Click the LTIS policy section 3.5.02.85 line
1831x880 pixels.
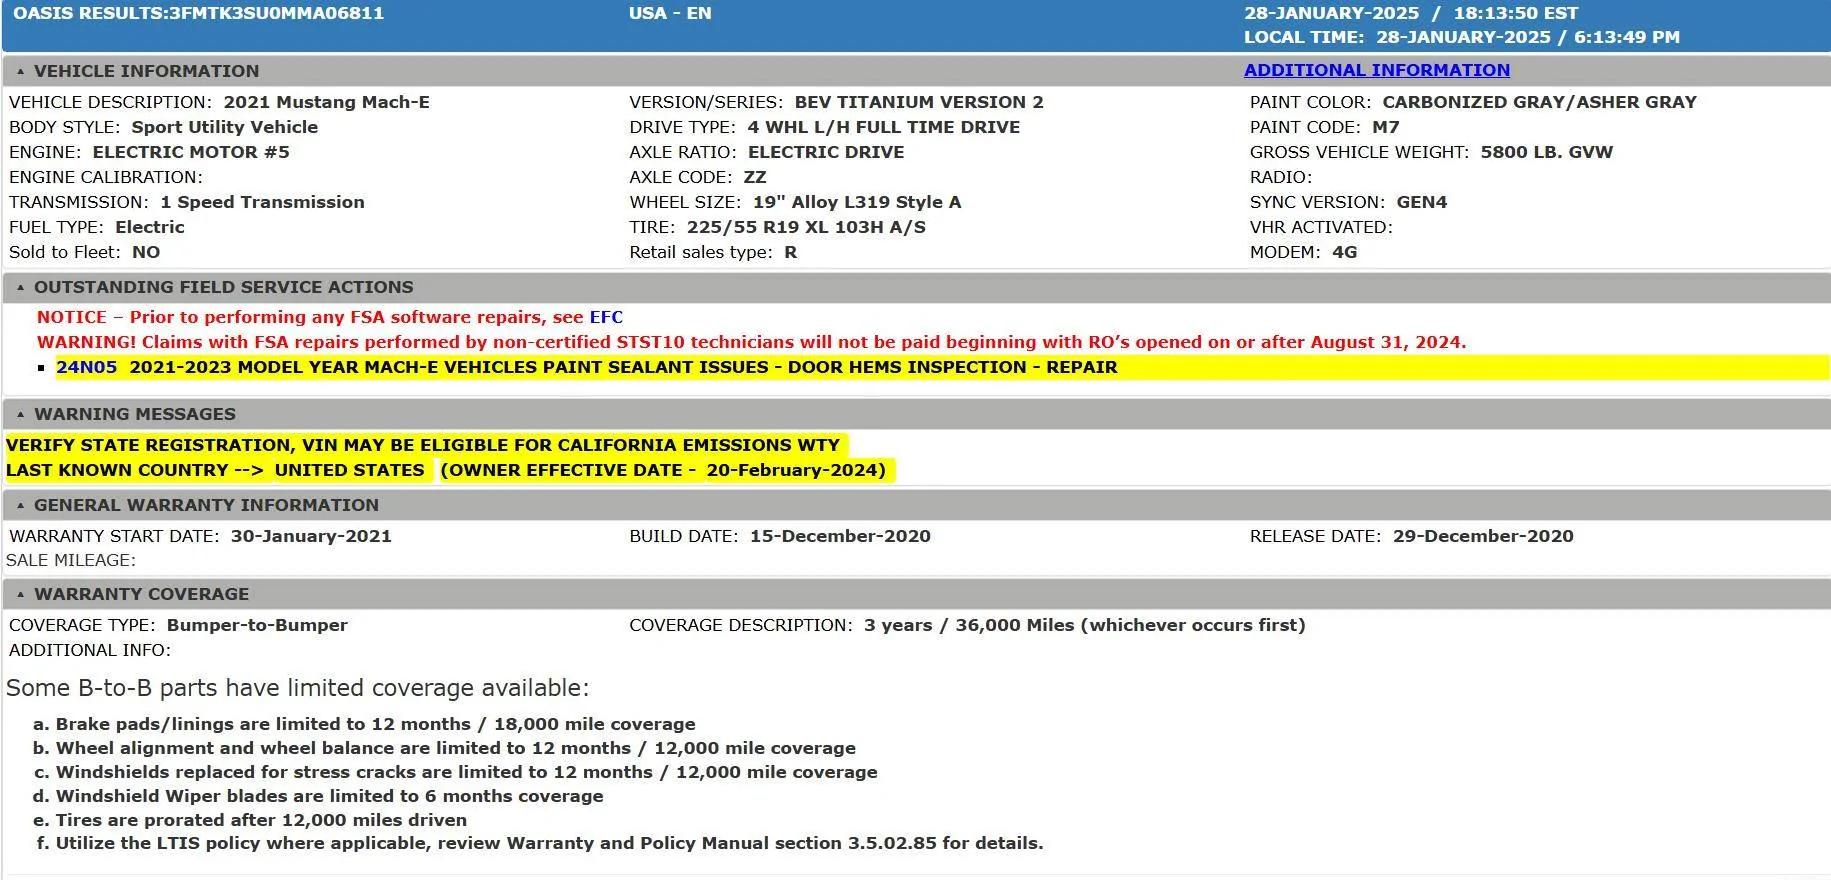coord(550,843)
